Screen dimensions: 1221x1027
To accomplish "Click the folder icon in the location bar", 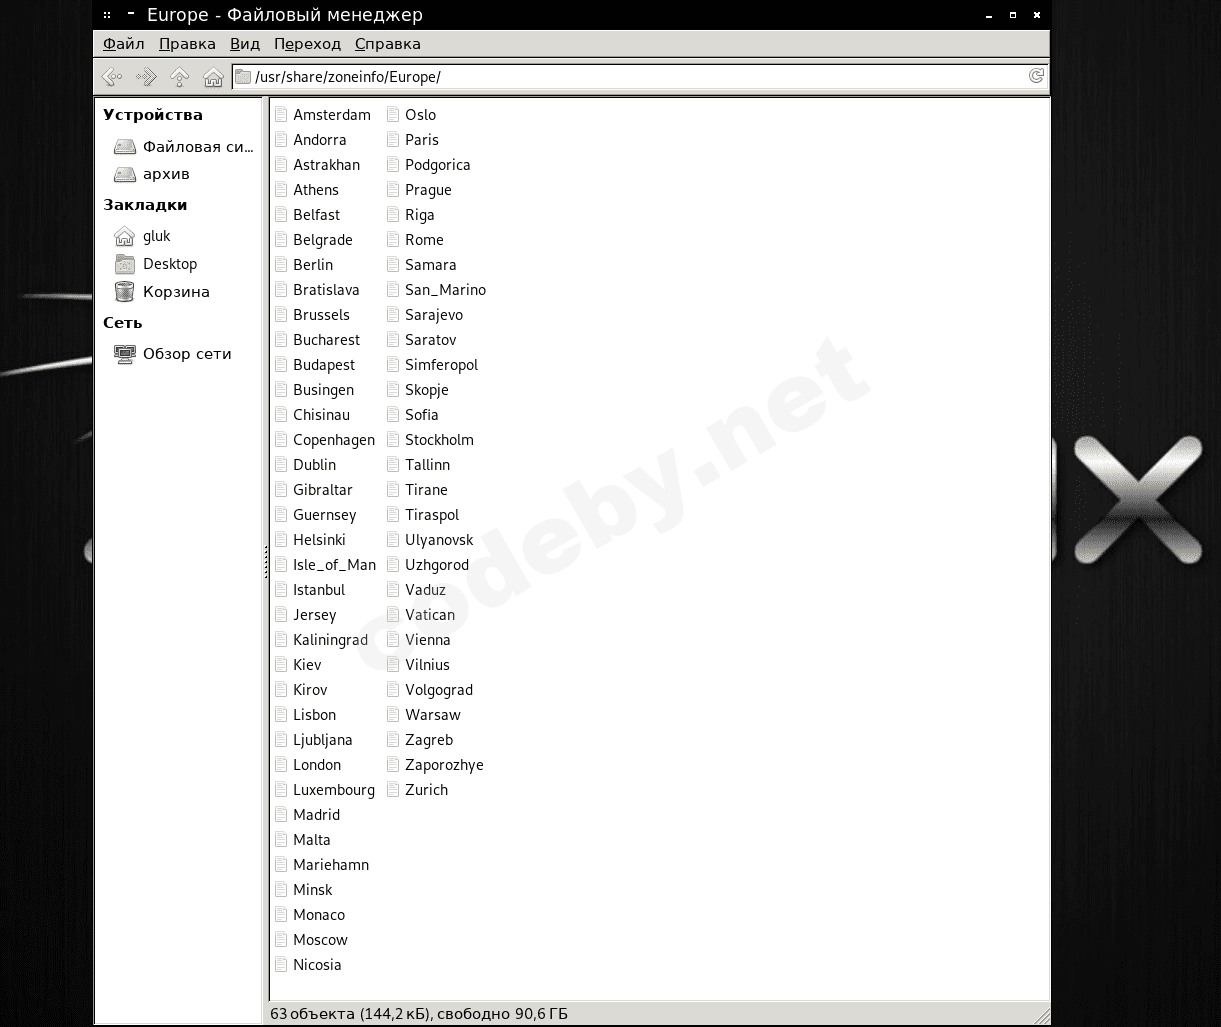I will tap(243, 77).
